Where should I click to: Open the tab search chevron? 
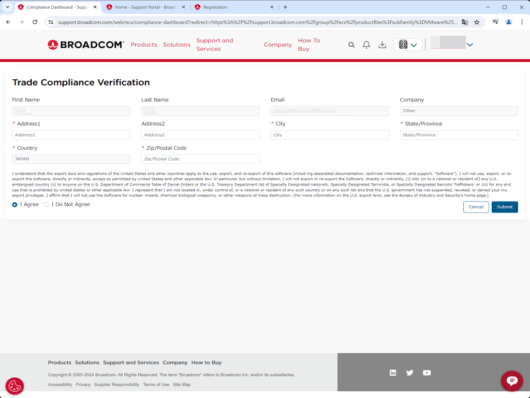[x=7, y=7]
